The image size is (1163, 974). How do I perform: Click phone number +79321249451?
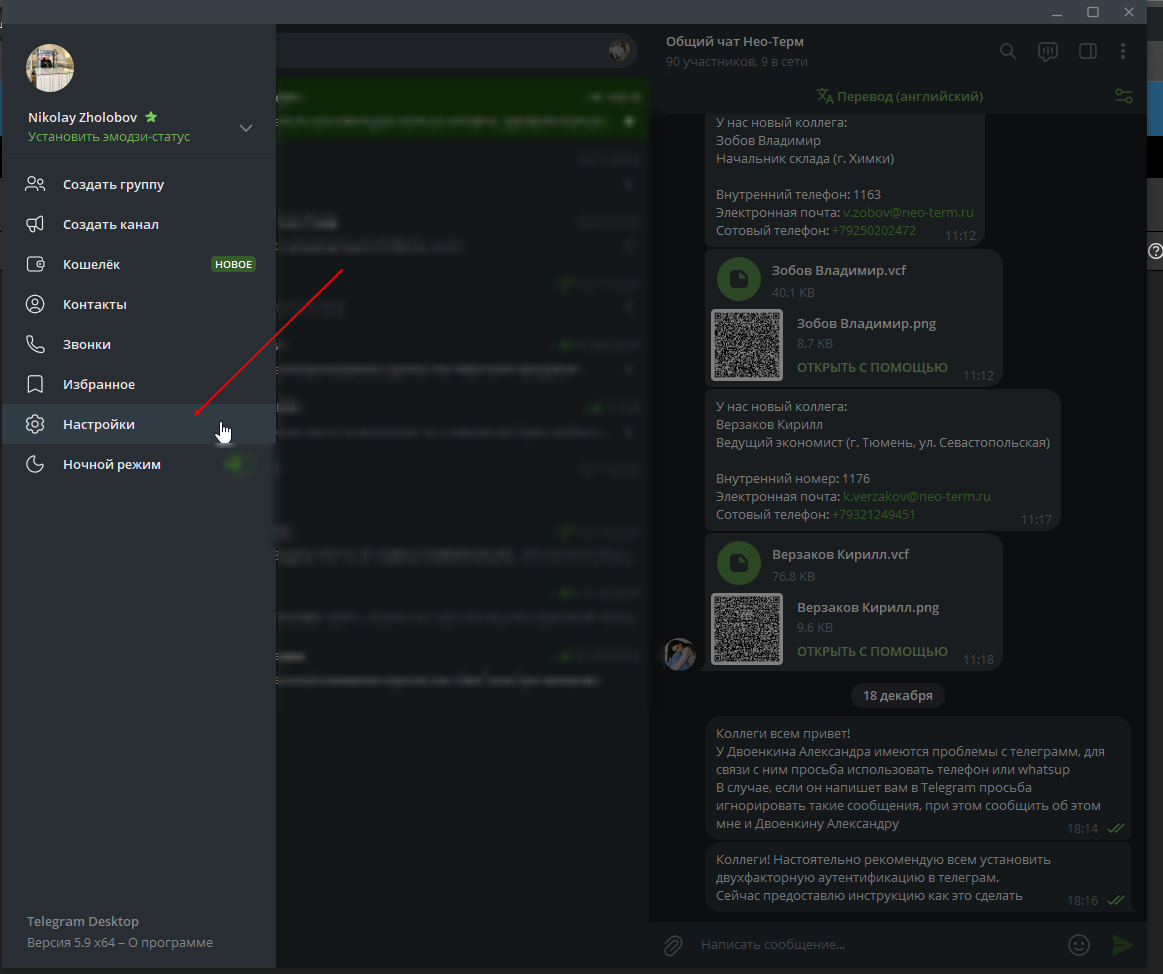(x=873, y=515)
